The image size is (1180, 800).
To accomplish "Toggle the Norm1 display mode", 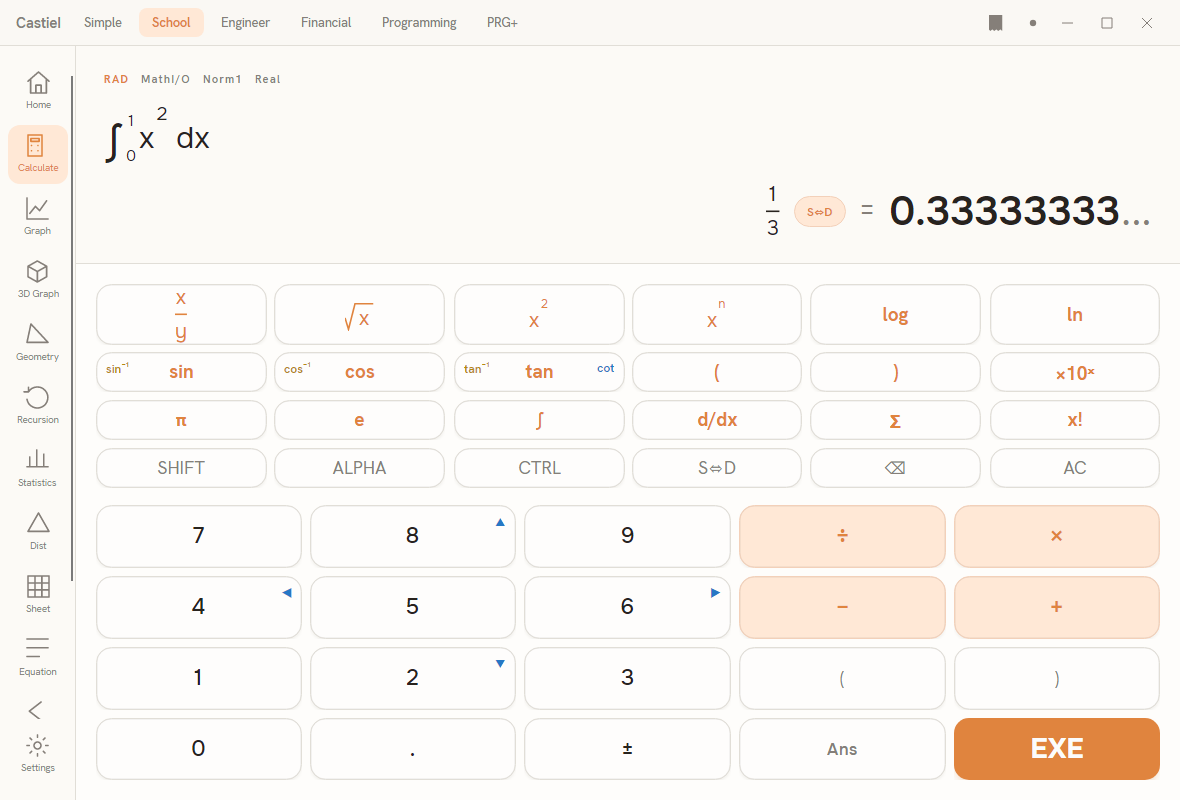I will (222, 79).
